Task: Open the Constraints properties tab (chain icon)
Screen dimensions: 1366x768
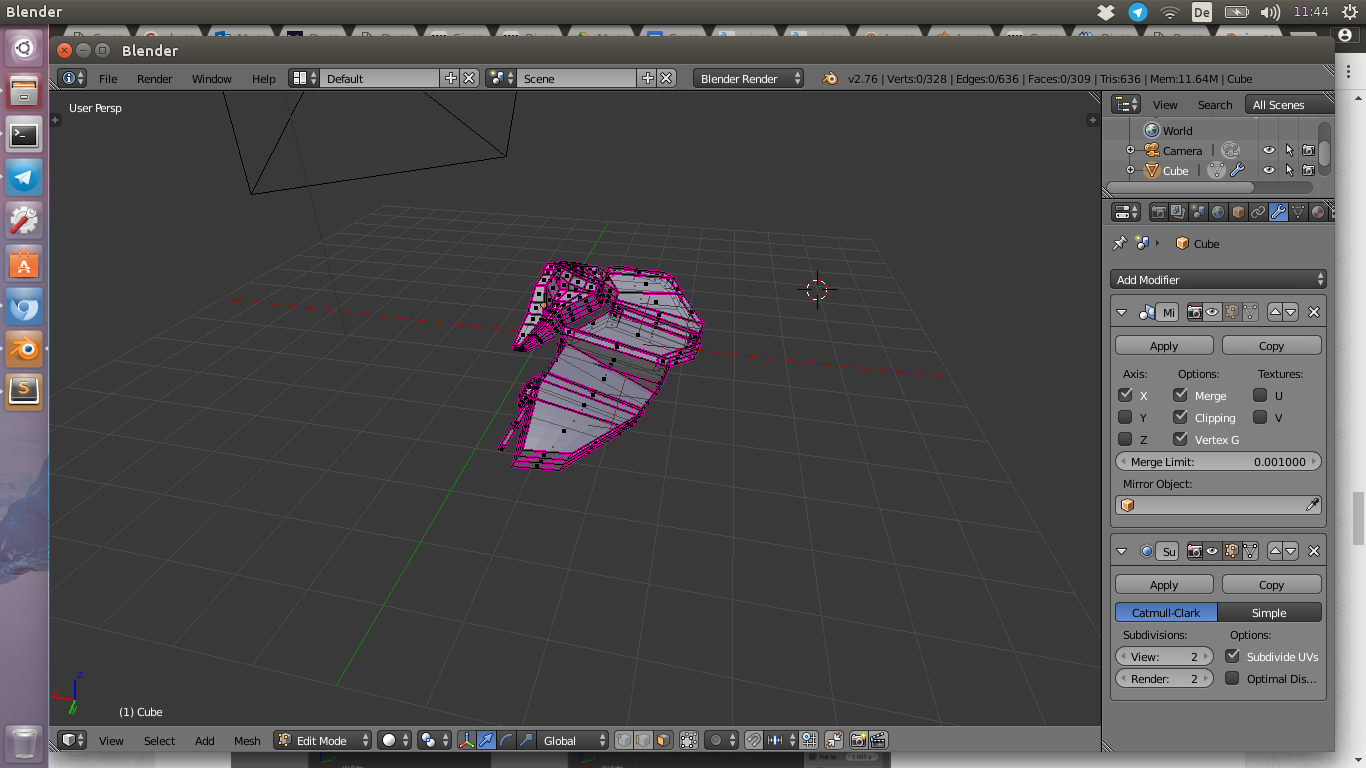Action: [1258, 212]
